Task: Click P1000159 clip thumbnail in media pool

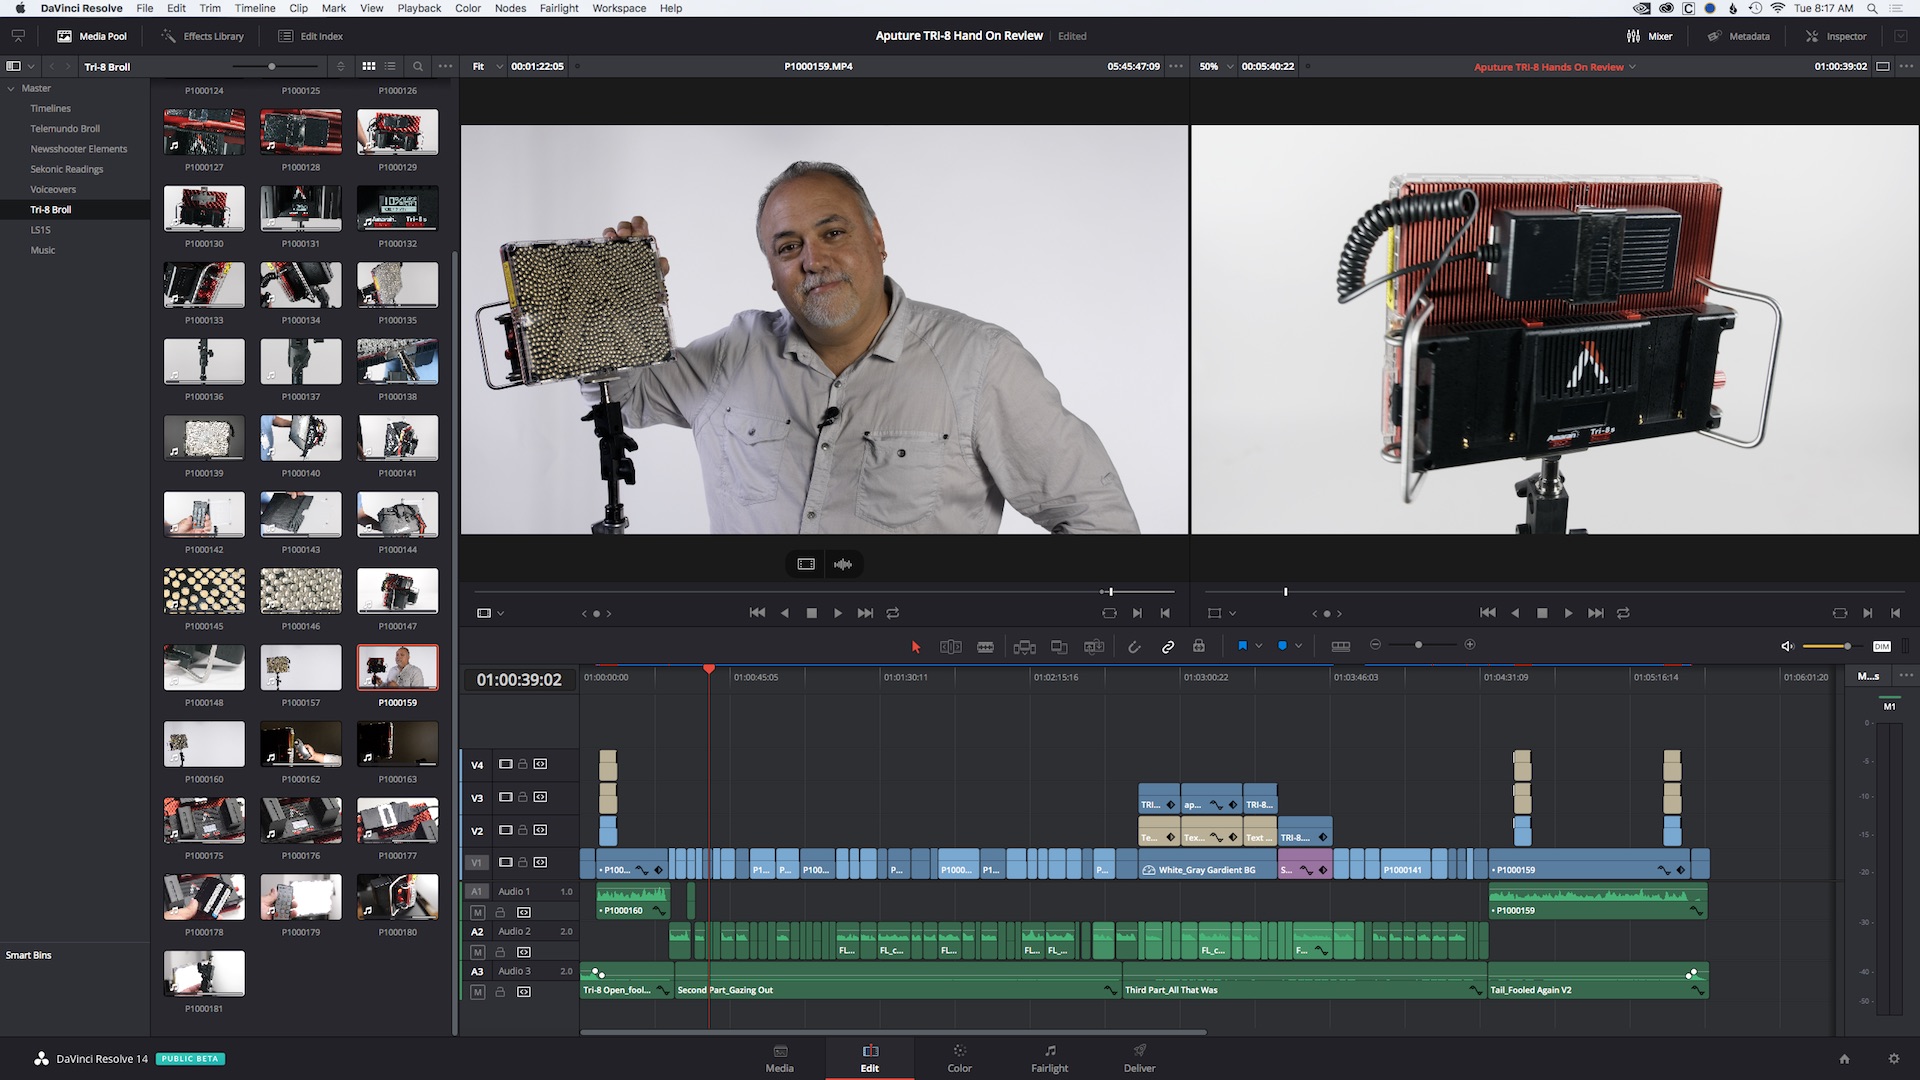Action: pos(397,667)
